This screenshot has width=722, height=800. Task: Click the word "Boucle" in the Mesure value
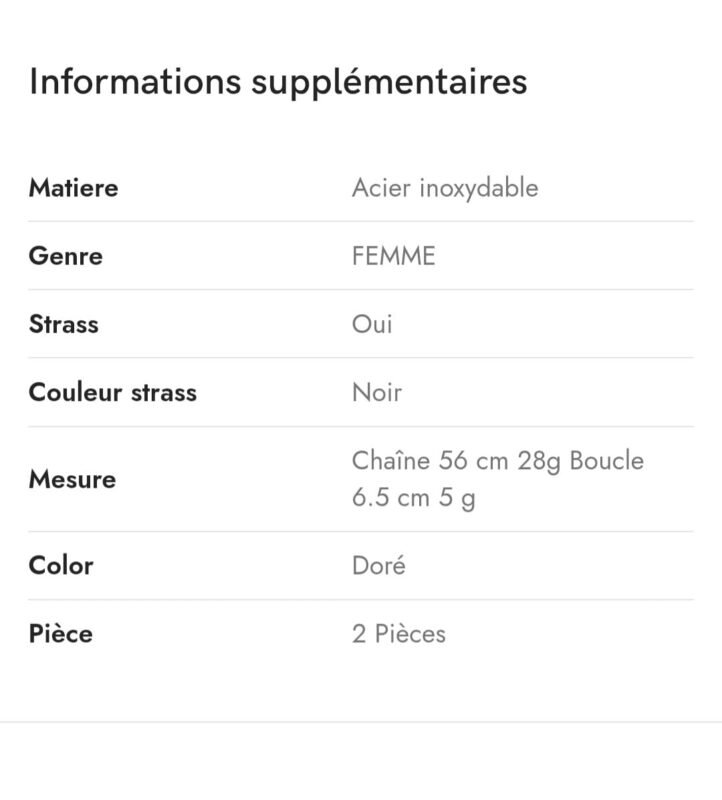(606, 461)
